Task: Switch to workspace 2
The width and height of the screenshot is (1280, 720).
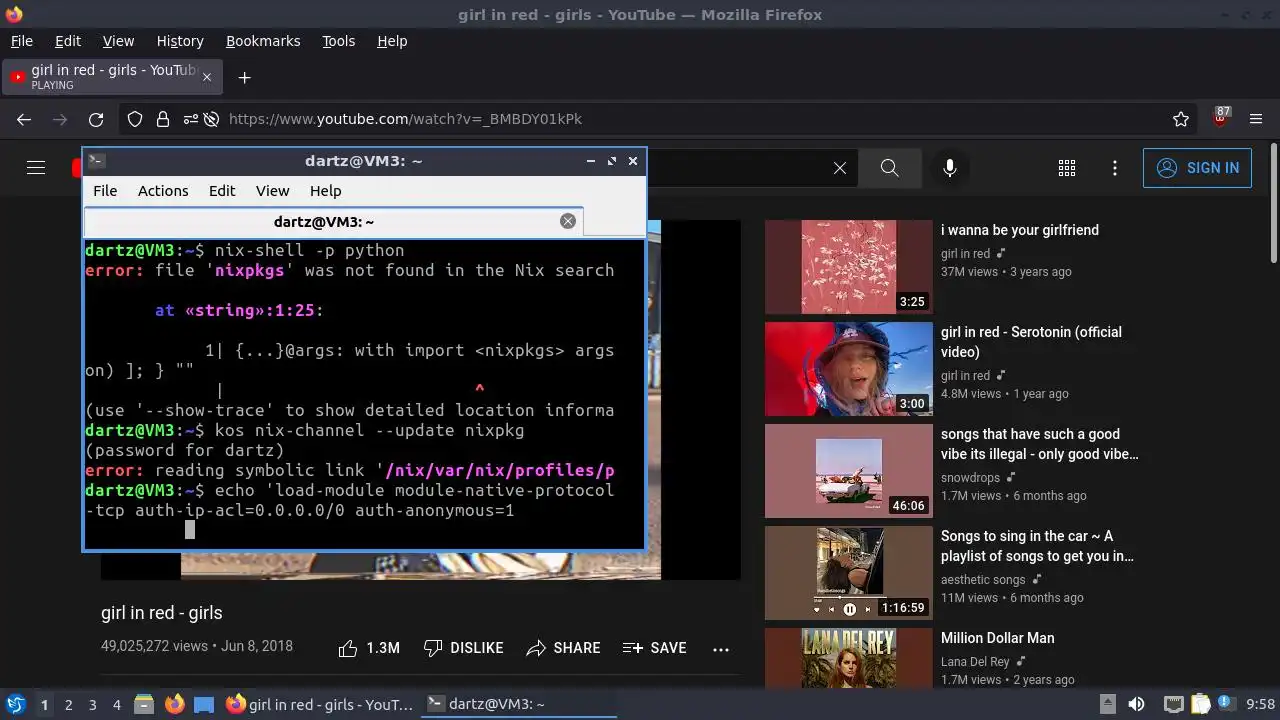Action: (68, 705)
